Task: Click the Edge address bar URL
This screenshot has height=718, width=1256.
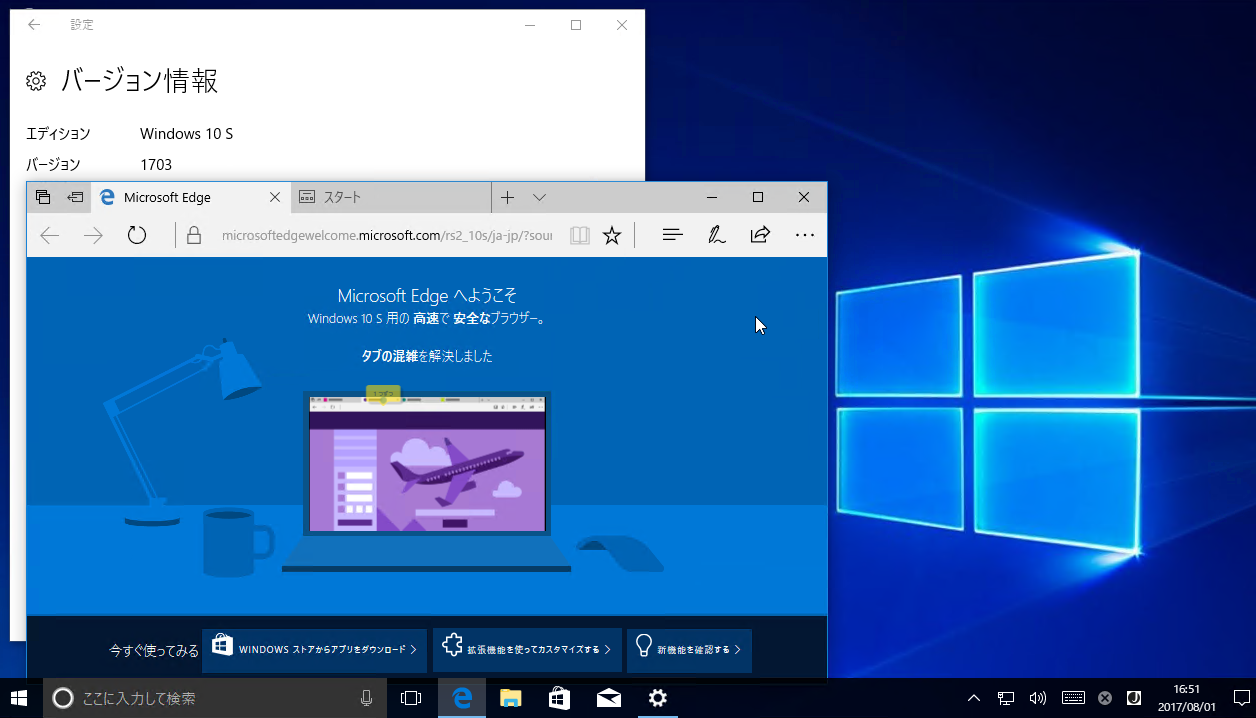Action: [386, 235]
